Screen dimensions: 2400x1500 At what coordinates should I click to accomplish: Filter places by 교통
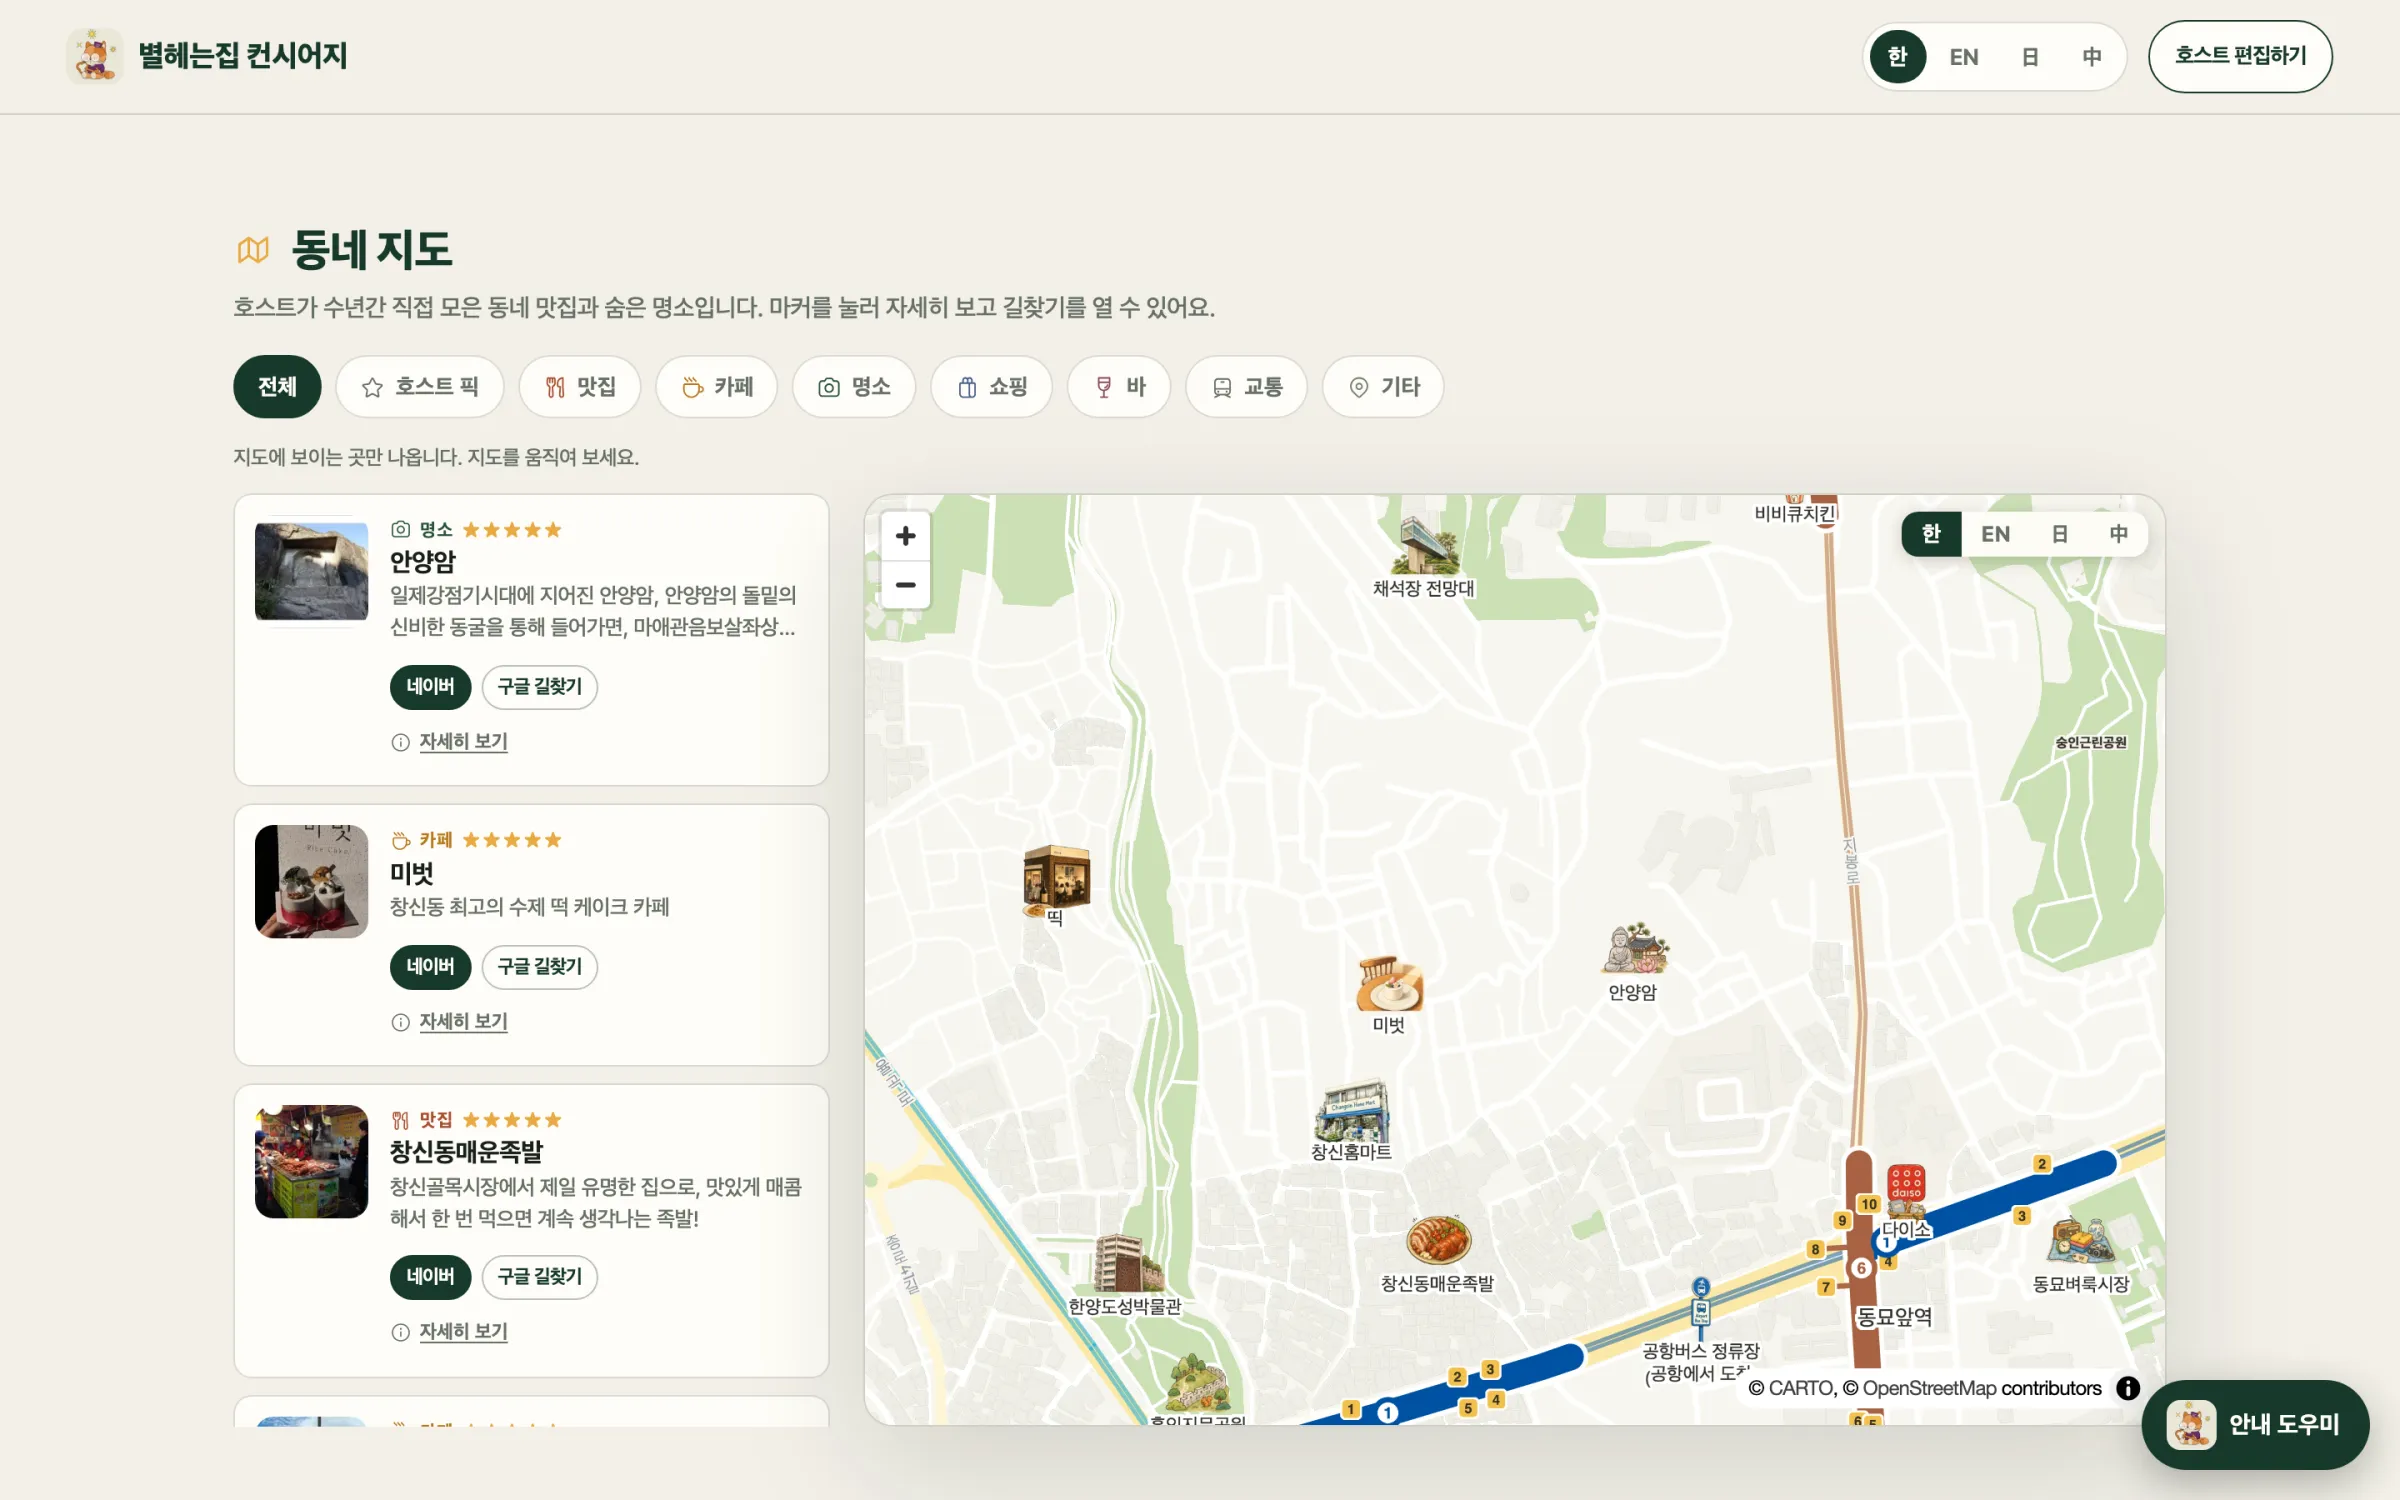click(x=1246, y=387)
